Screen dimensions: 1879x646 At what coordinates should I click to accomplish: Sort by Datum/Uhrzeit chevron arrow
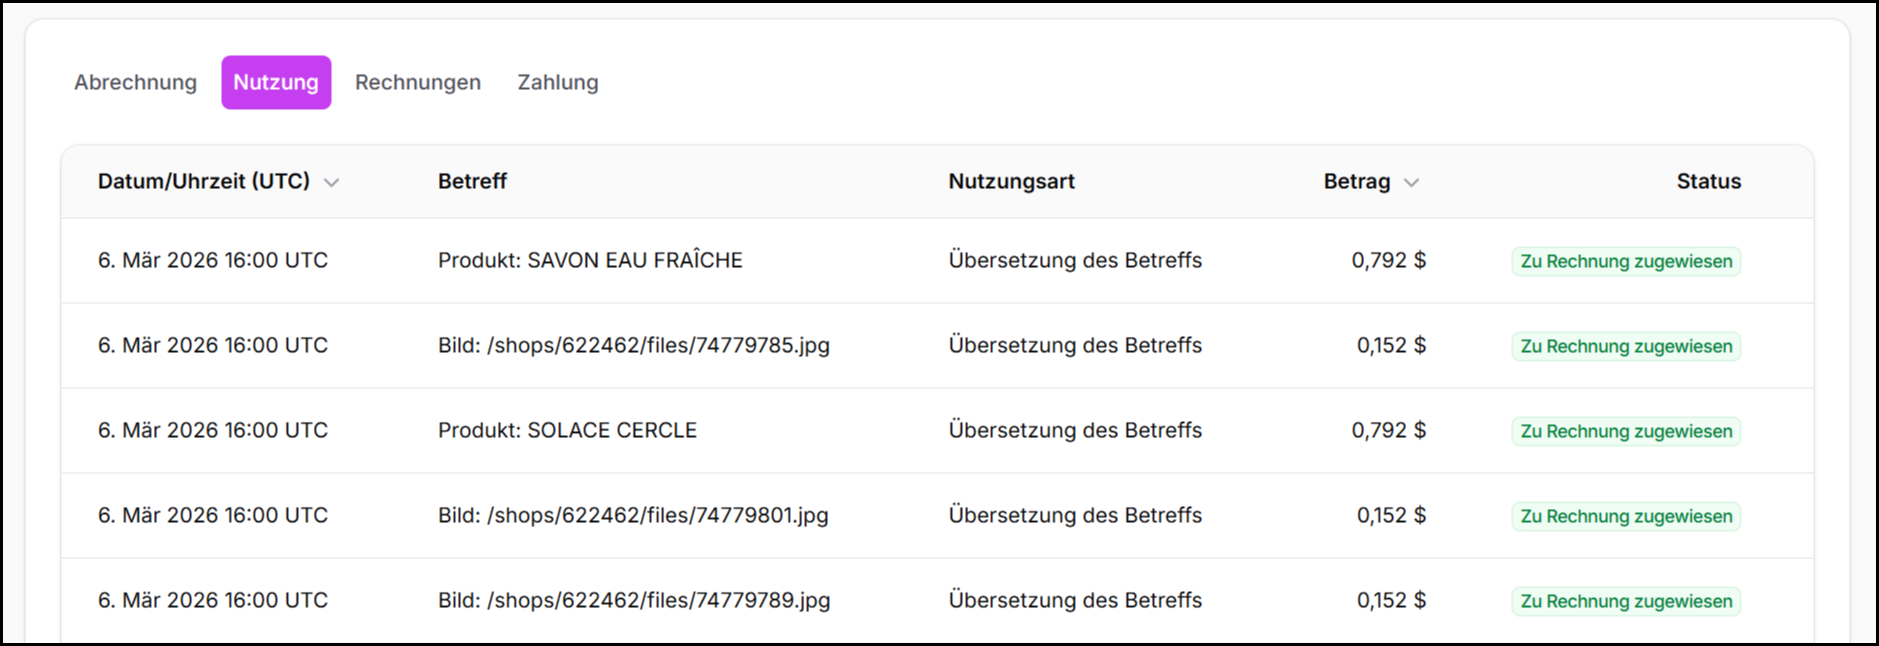tap(332, 182)
